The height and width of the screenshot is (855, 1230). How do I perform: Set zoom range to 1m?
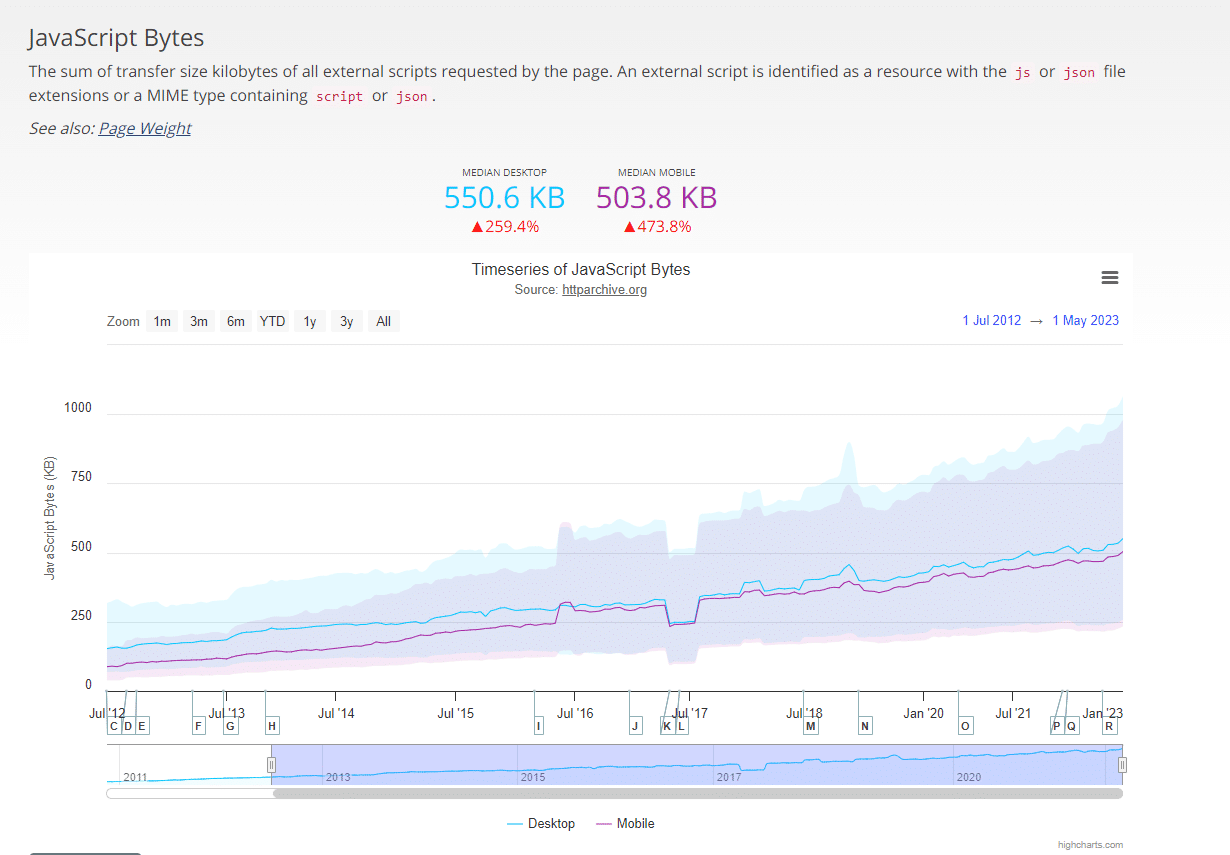tap(162, 322)
